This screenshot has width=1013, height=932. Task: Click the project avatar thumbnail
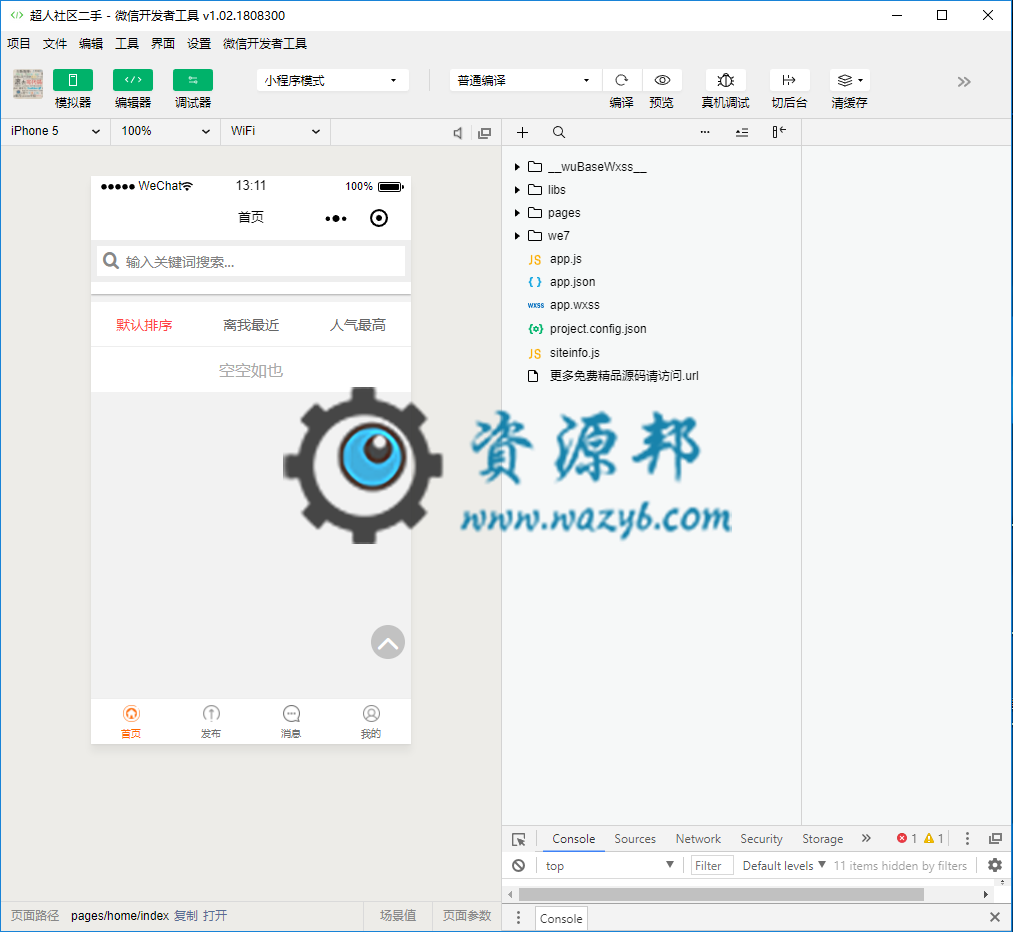28,84
